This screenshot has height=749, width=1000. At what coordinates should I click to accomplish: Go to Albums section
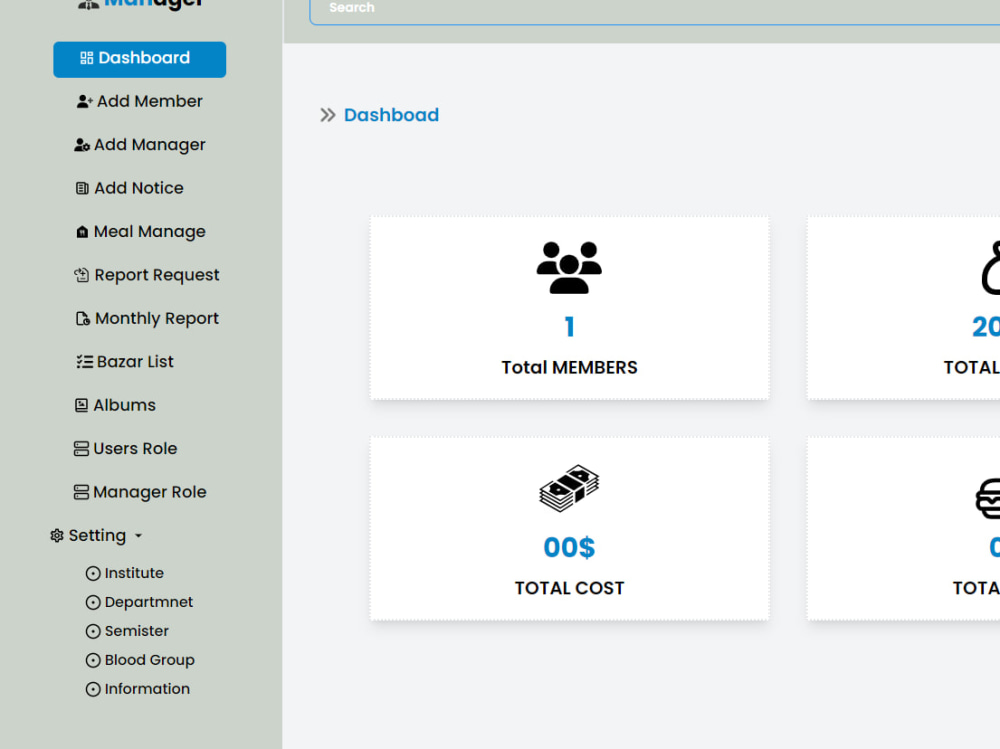pyautogui.click(x=115, y=405)
